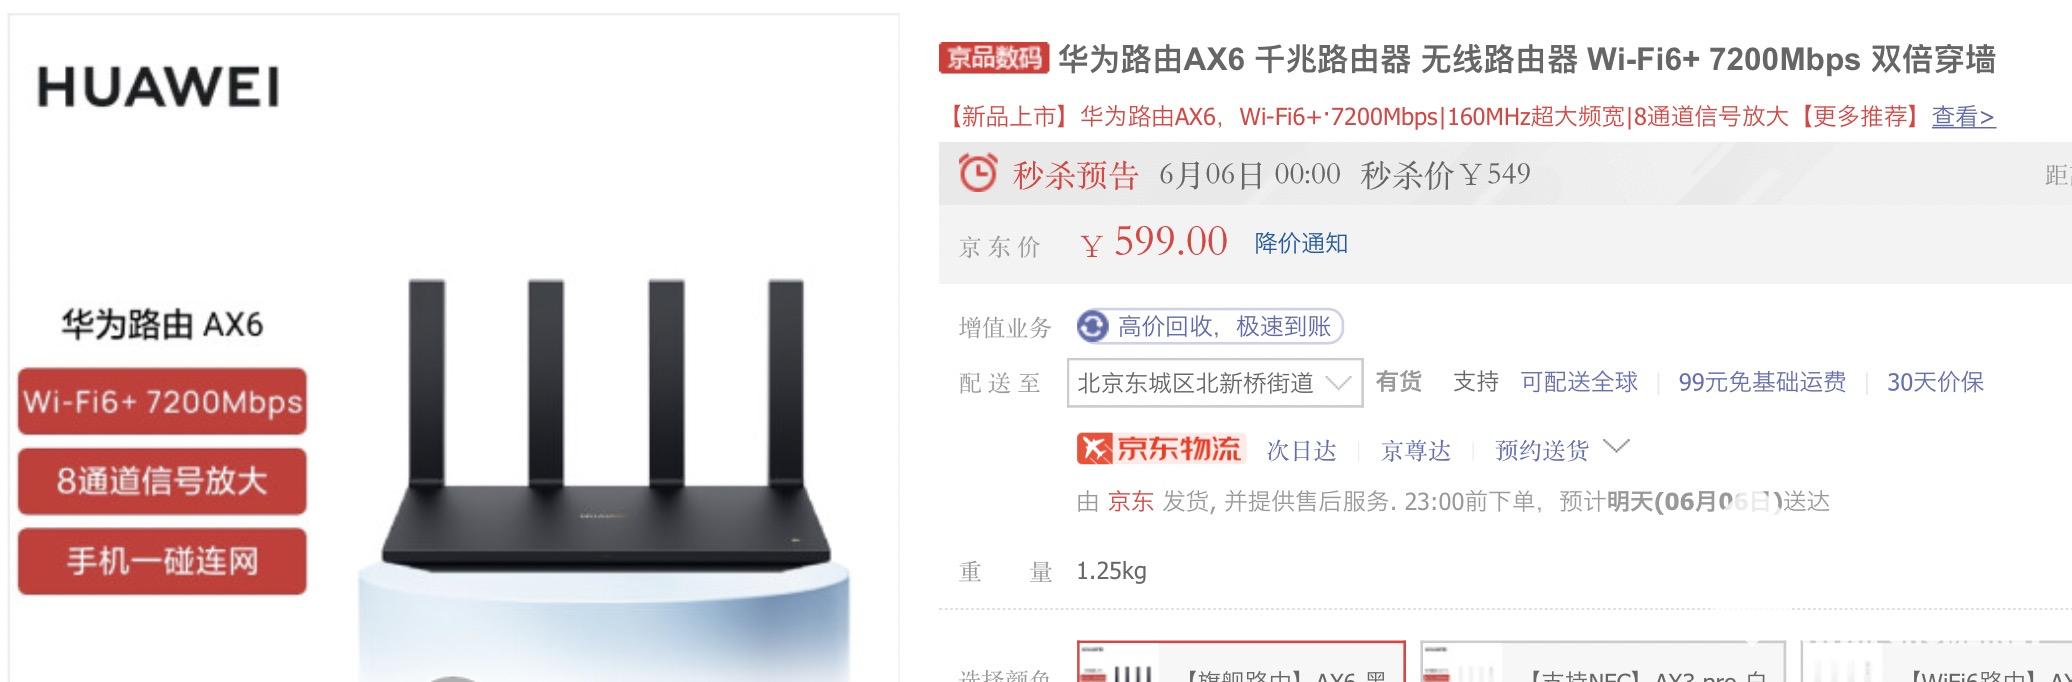Click the 京品数码 red badge
The width and height of the screenshot is (2072, 682).
point(993,58)
